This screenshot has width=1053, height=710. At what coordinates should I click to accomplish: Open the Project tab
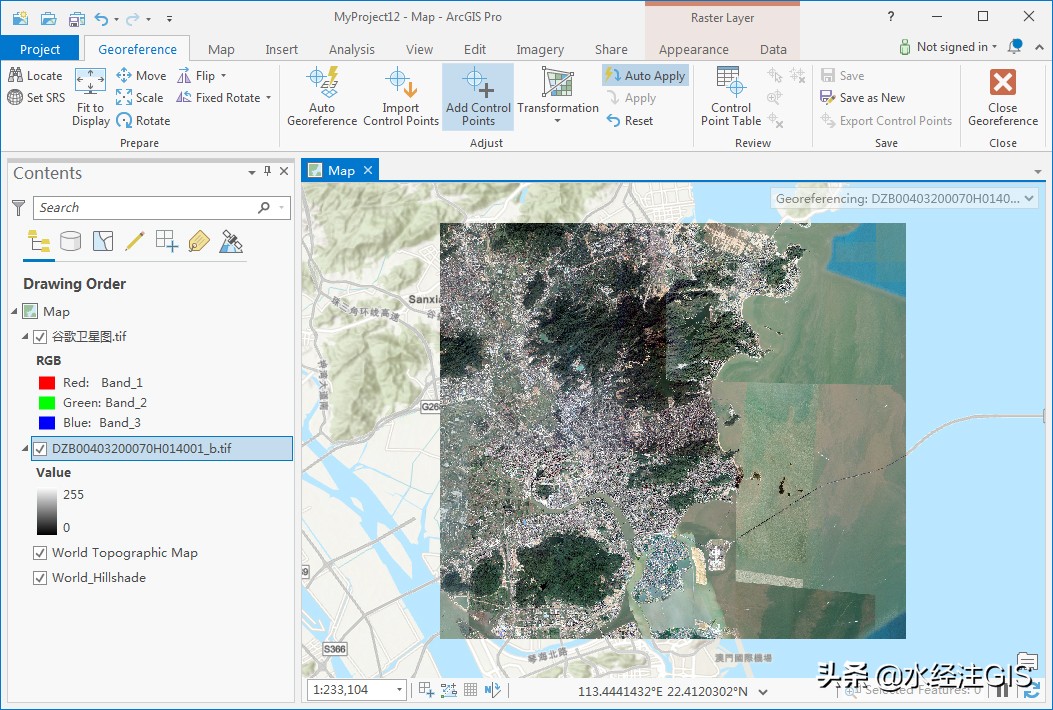(40, 49)
